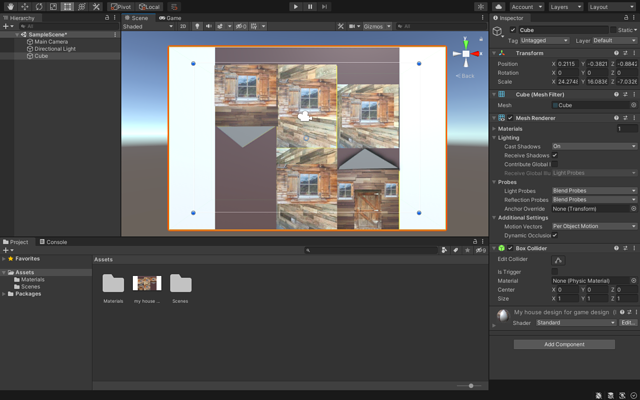Open Mesh Renderer preset icon
Viewport: 640px width, 400px height.
click(x=625, y=118)
